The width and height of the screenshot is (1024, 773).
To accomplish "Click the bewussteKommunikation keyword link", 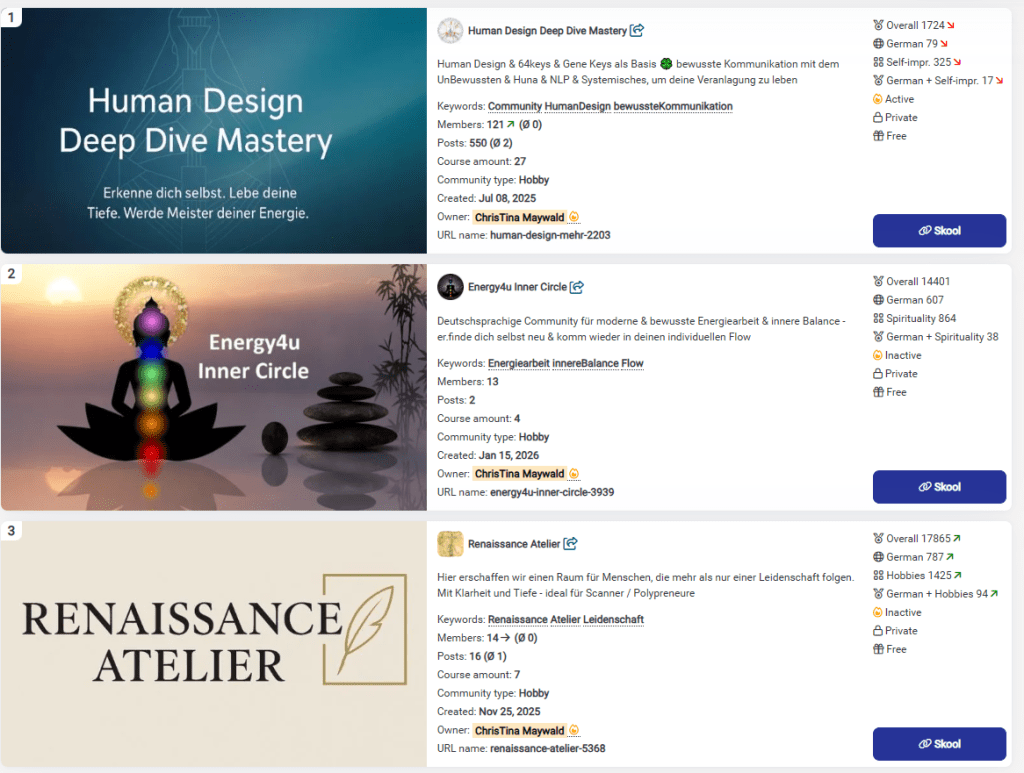I will click(x=673, y=106).
